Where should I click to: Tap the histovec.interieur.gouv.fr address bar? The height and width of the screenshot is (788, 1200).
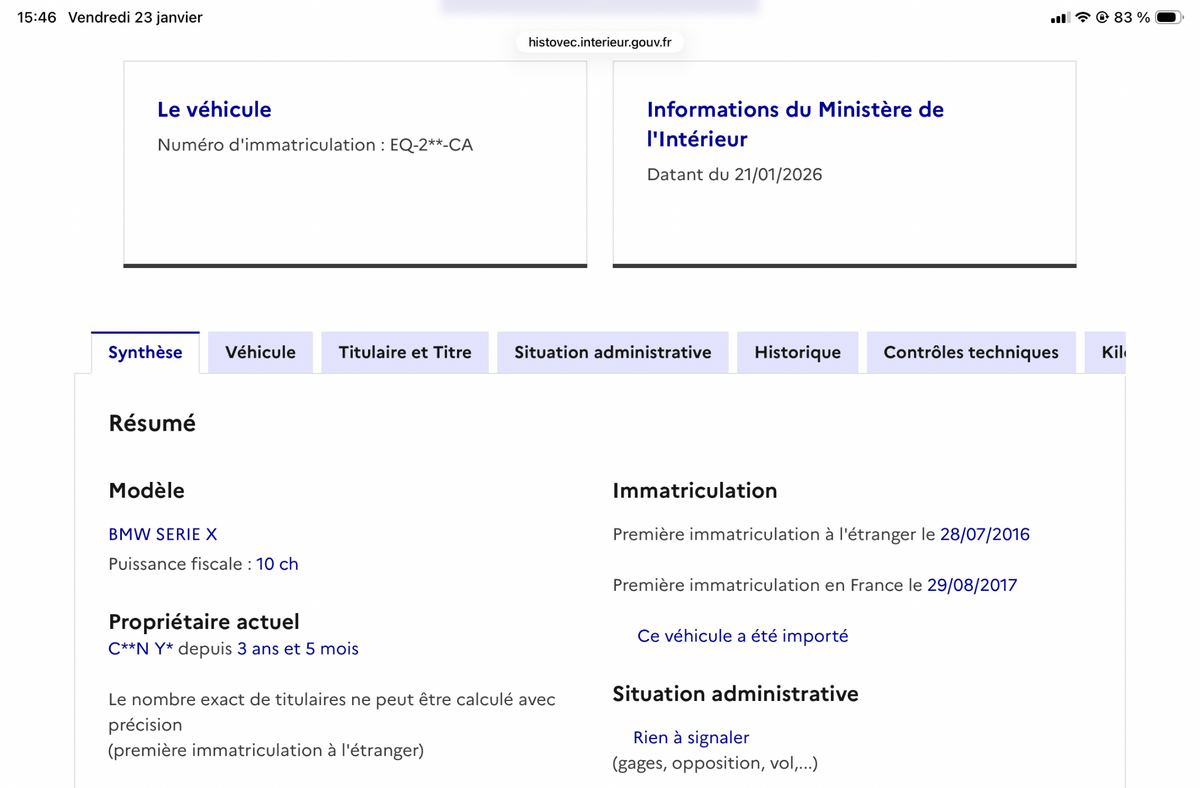600,42
